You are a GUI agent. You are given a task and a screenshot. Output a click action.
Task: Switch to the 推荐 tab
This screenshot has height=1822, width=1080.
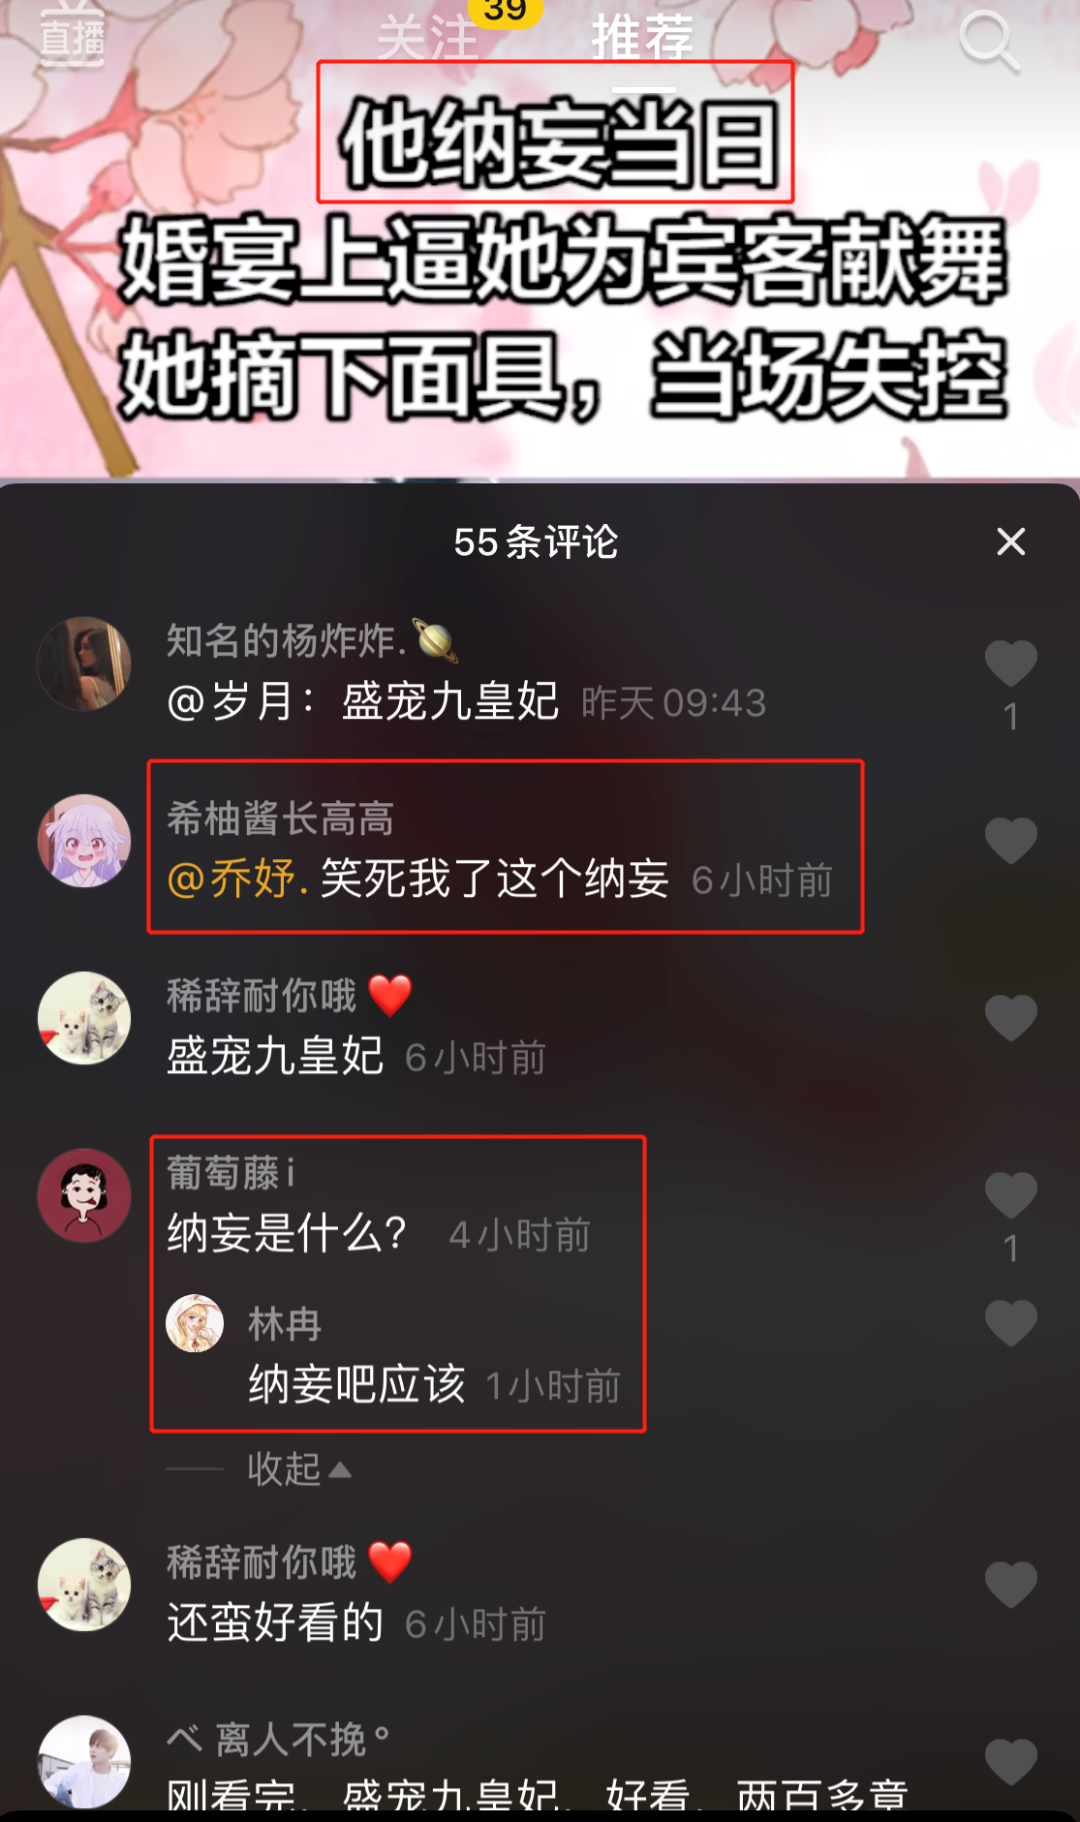[643, 38]
